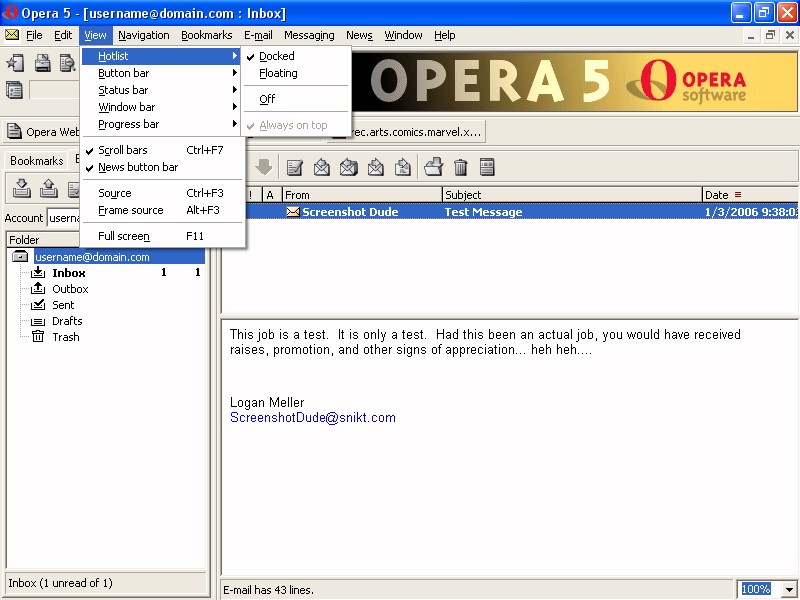The image size is (800, 600).
Task: Expand the Progress bar submenu
Action: click(162, 124)
